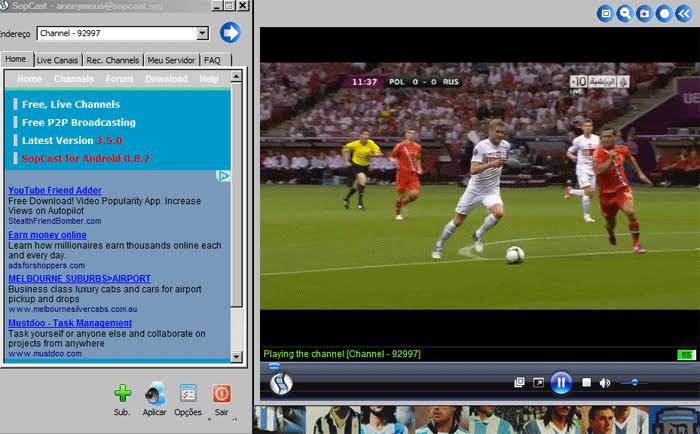This screenshot has width=700, height=434.
Task: Click the fit-window icon above the video
Action: pyautogui.click(x=605, y=13)
